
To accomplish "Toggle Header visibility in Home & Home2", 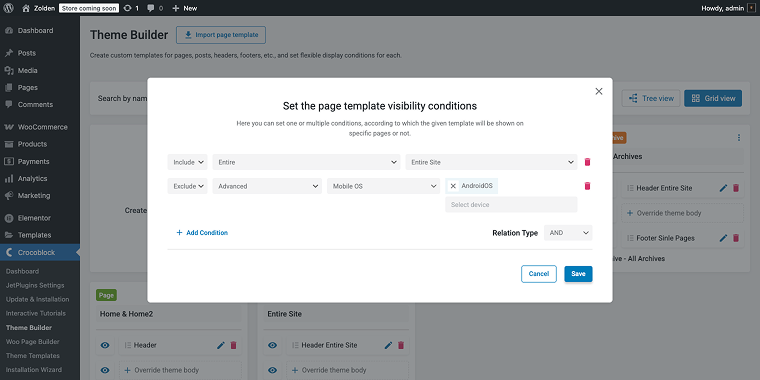I will [105, 345].
